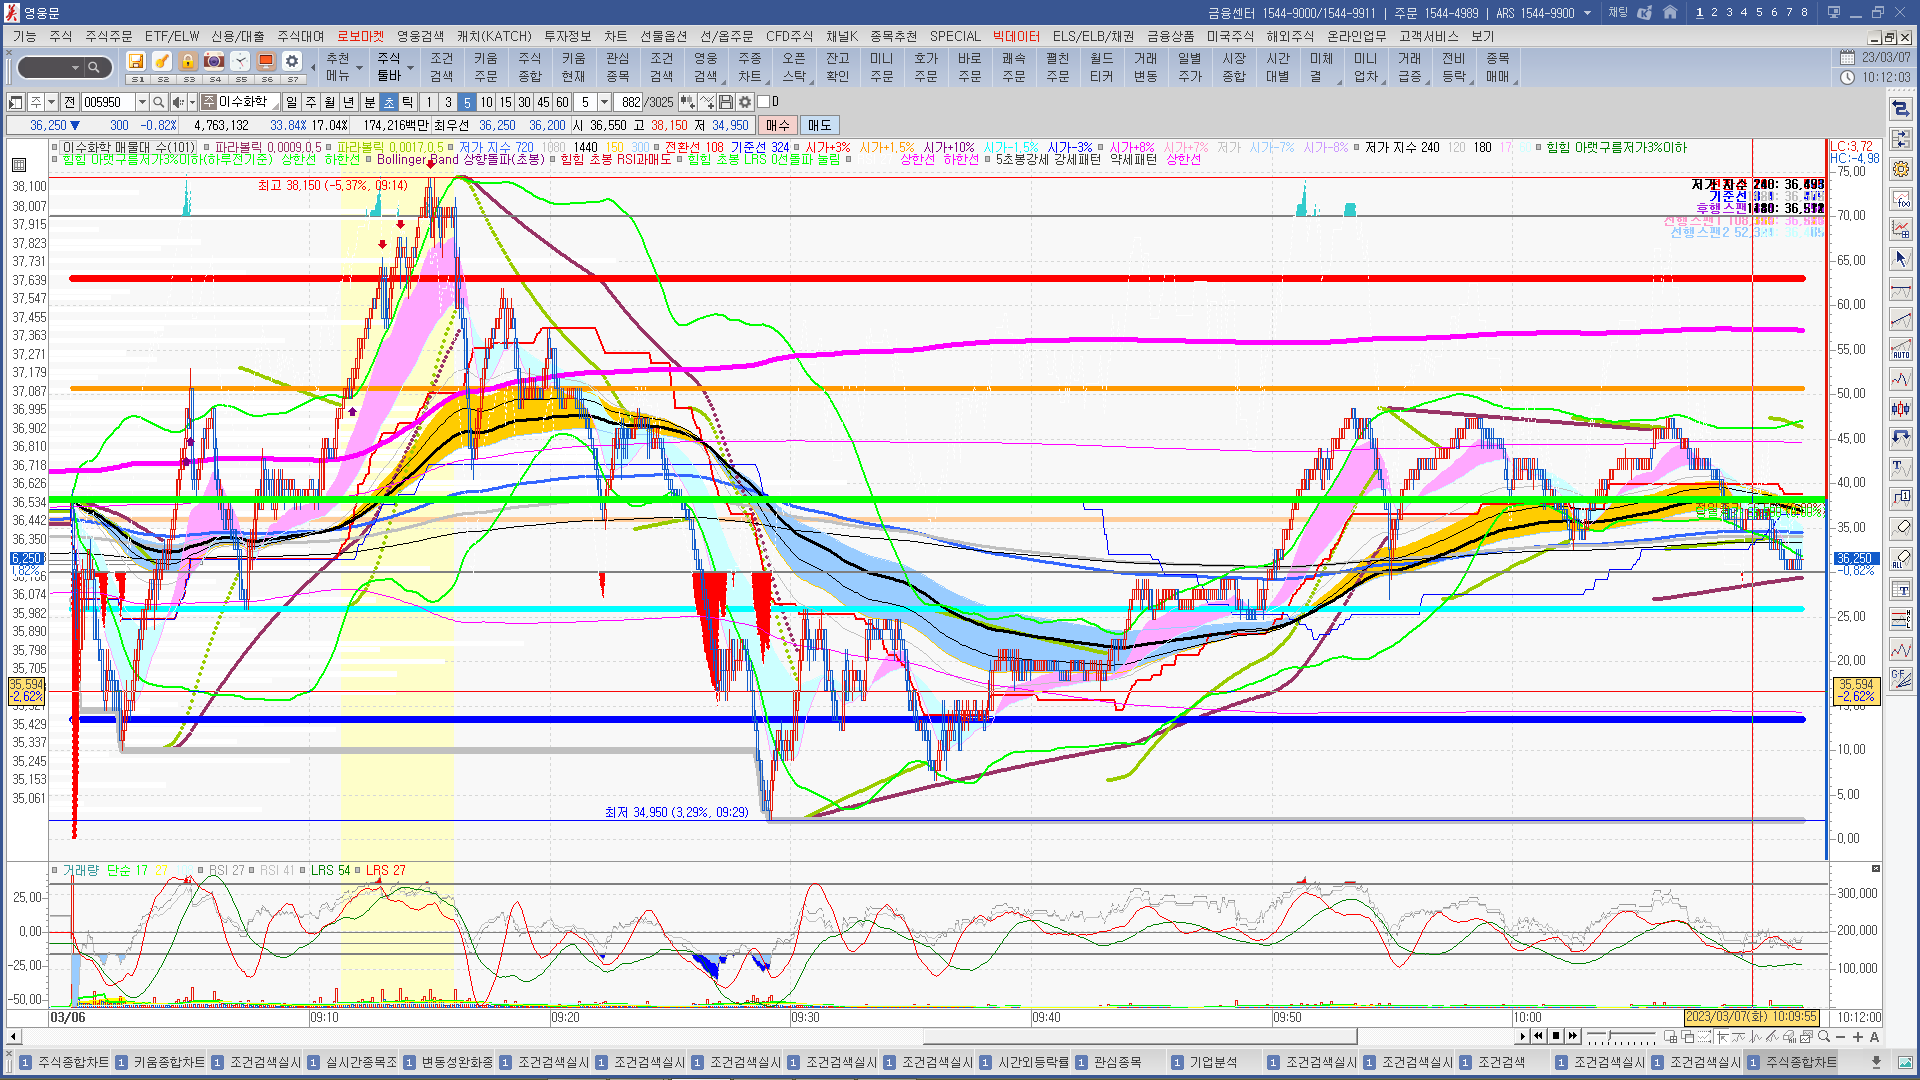Open the 차트 menu in menu bar
Image resolution: width=1920 pixels, height=1080 pixels.
615,36
